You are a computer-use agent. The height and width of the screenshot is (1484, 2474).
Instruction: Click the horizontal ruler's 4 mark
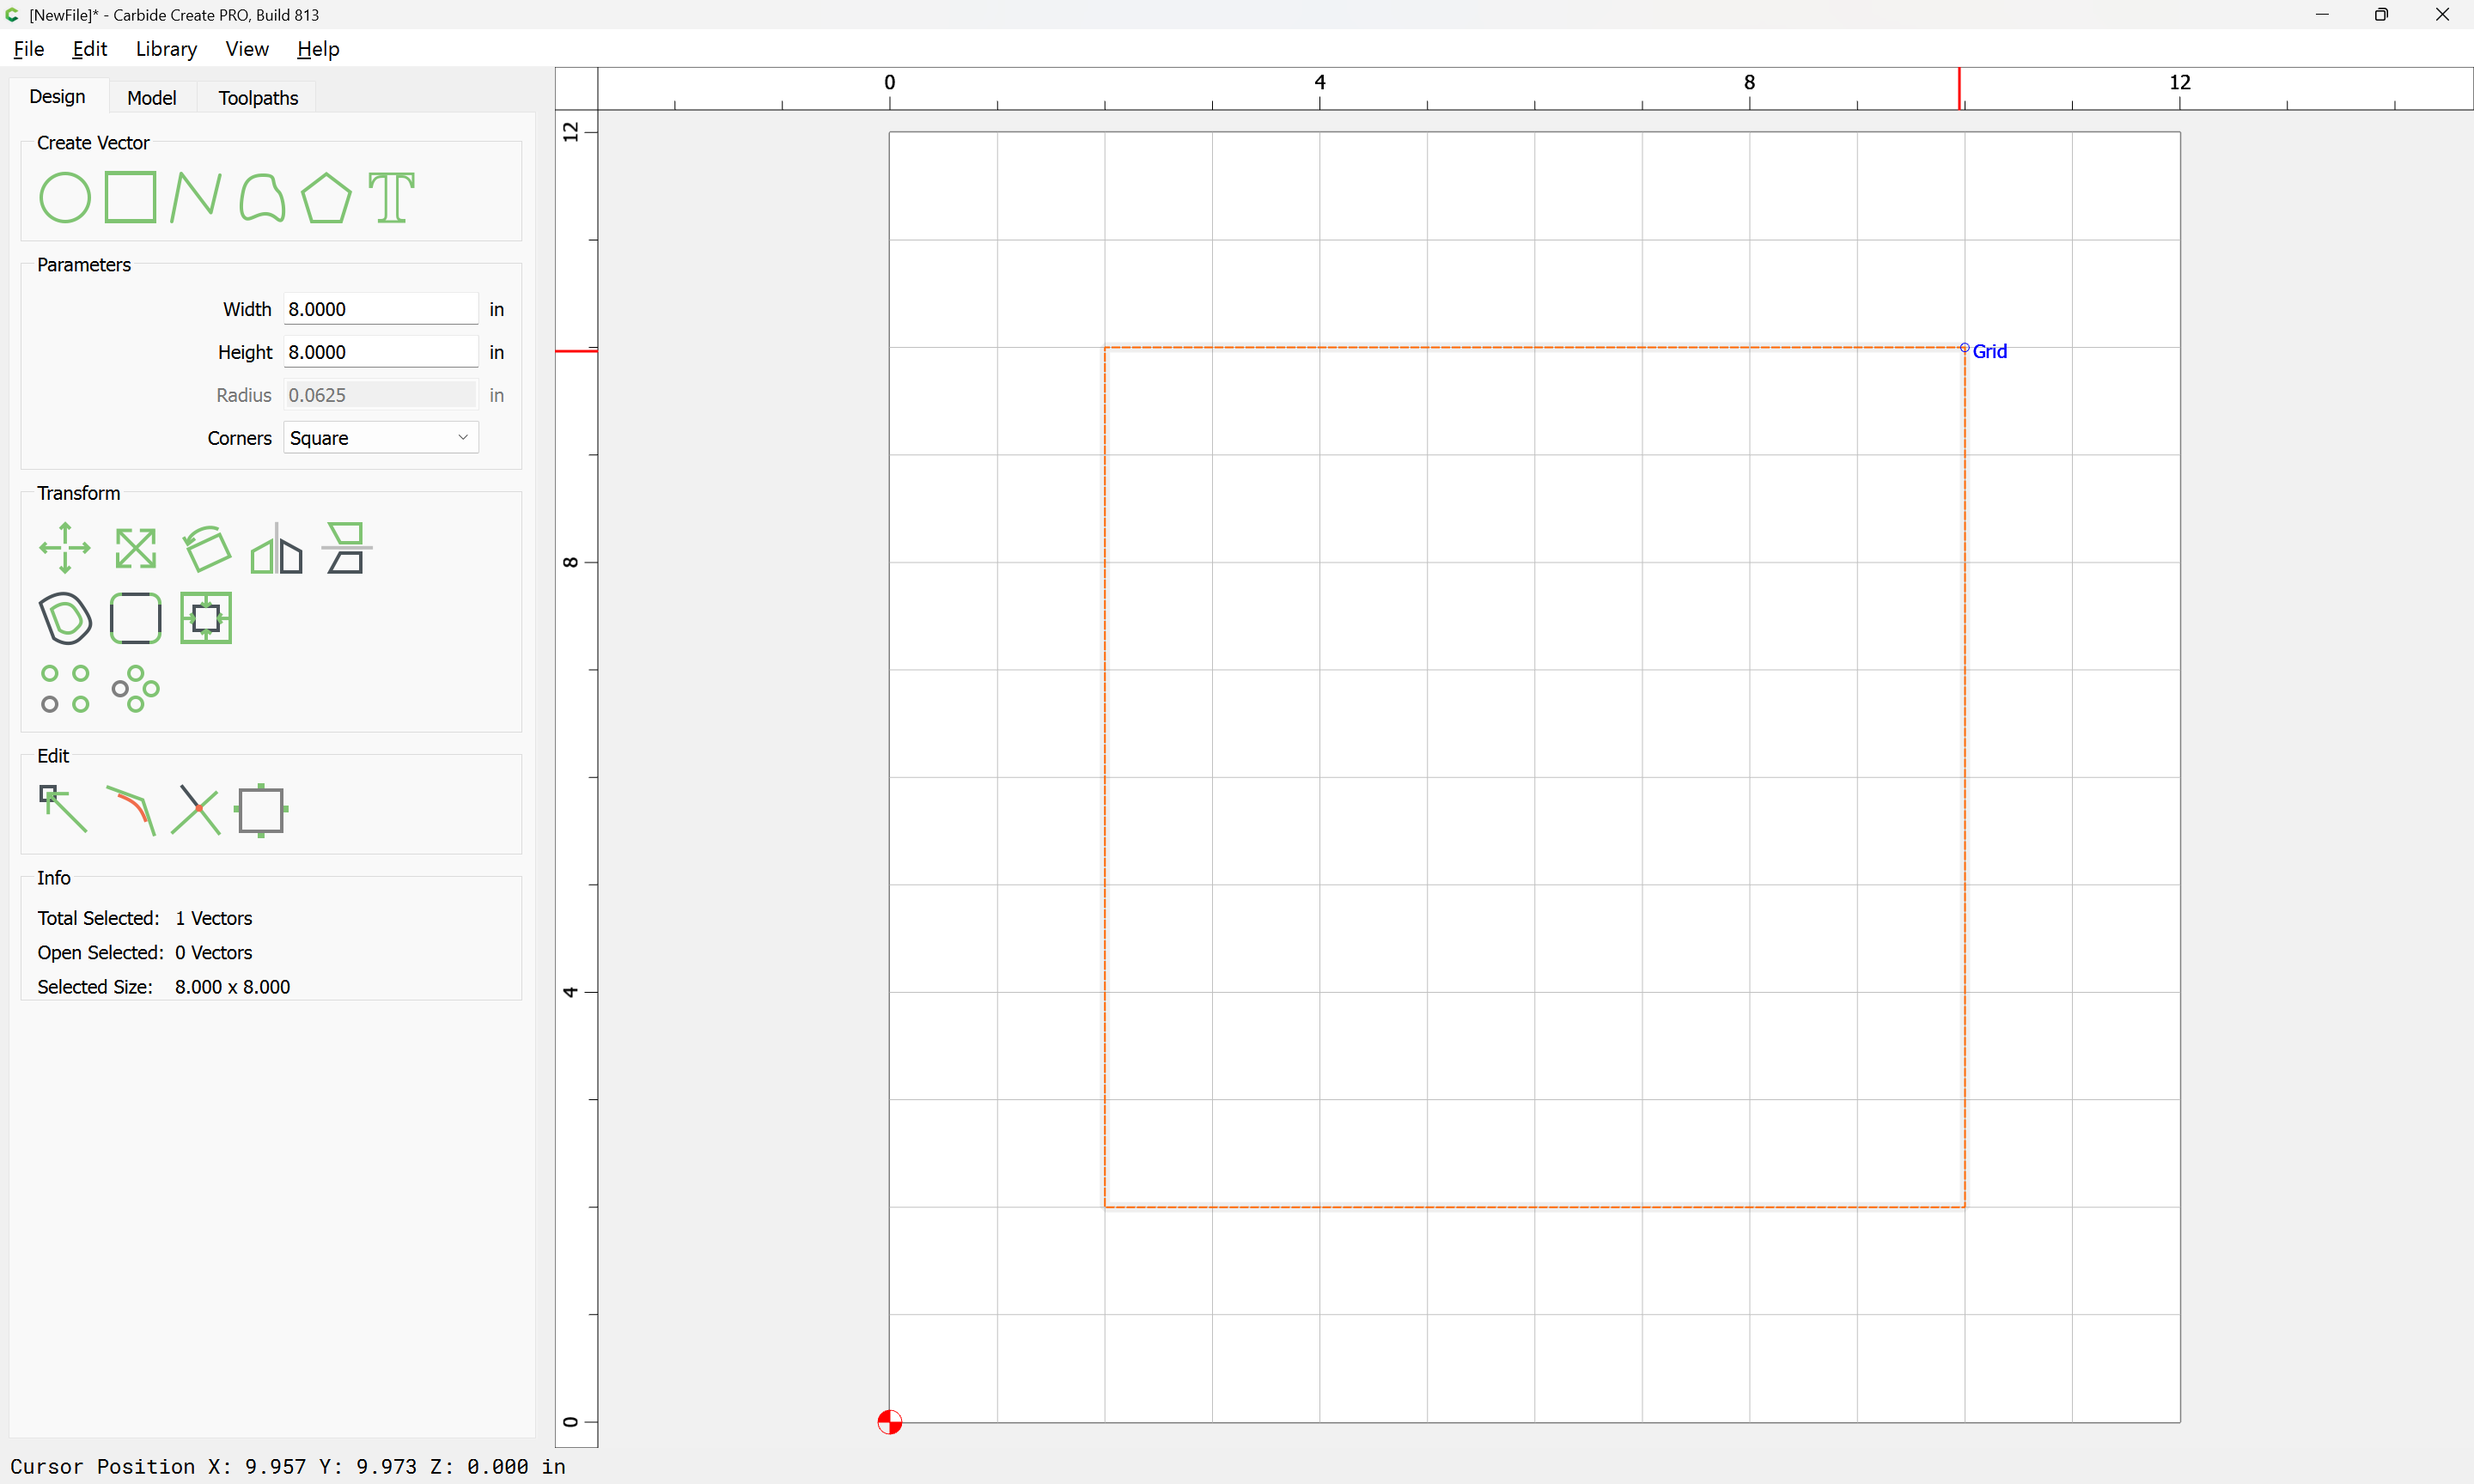pyautogui.click(x=1320, y=82)
